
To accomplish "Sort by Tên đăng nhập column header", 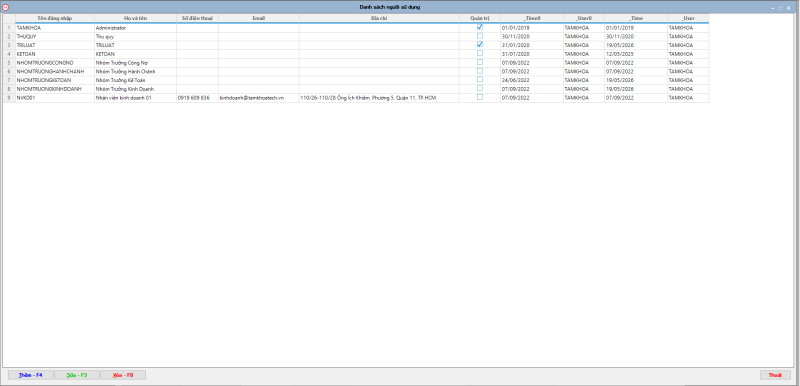I will [55, 18].
